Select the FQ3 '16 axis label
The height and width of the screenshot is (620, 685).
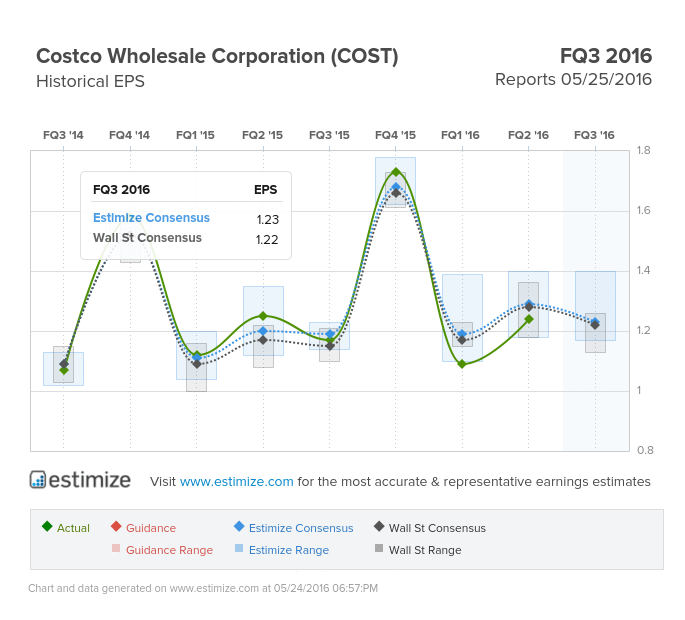pos(595,135)
